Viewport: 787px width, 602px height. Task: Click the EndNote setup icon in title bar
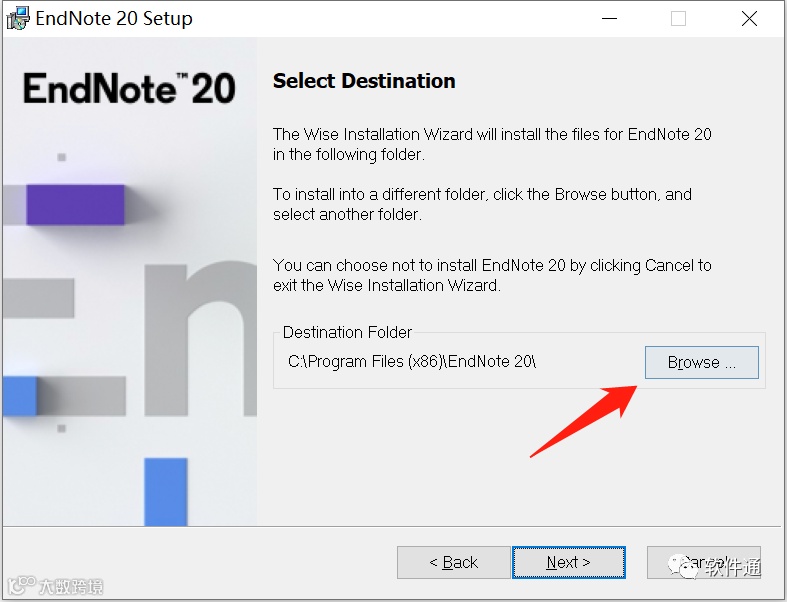[x=18, y=19]
